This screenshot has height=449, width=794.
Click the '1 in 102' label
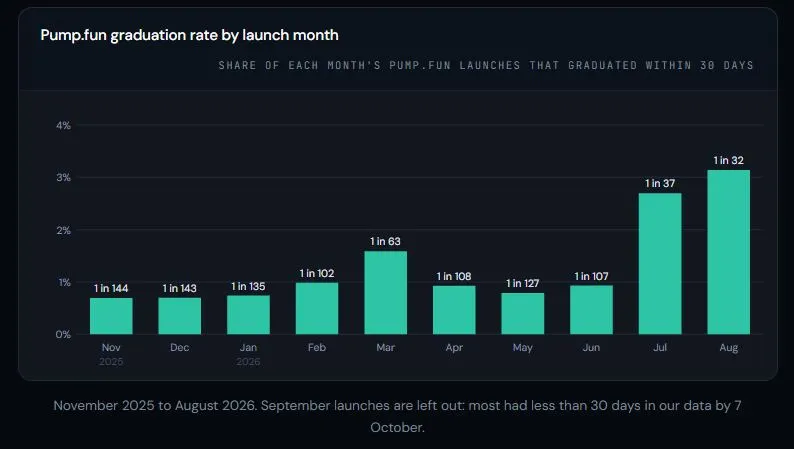(x=317, y=273)
